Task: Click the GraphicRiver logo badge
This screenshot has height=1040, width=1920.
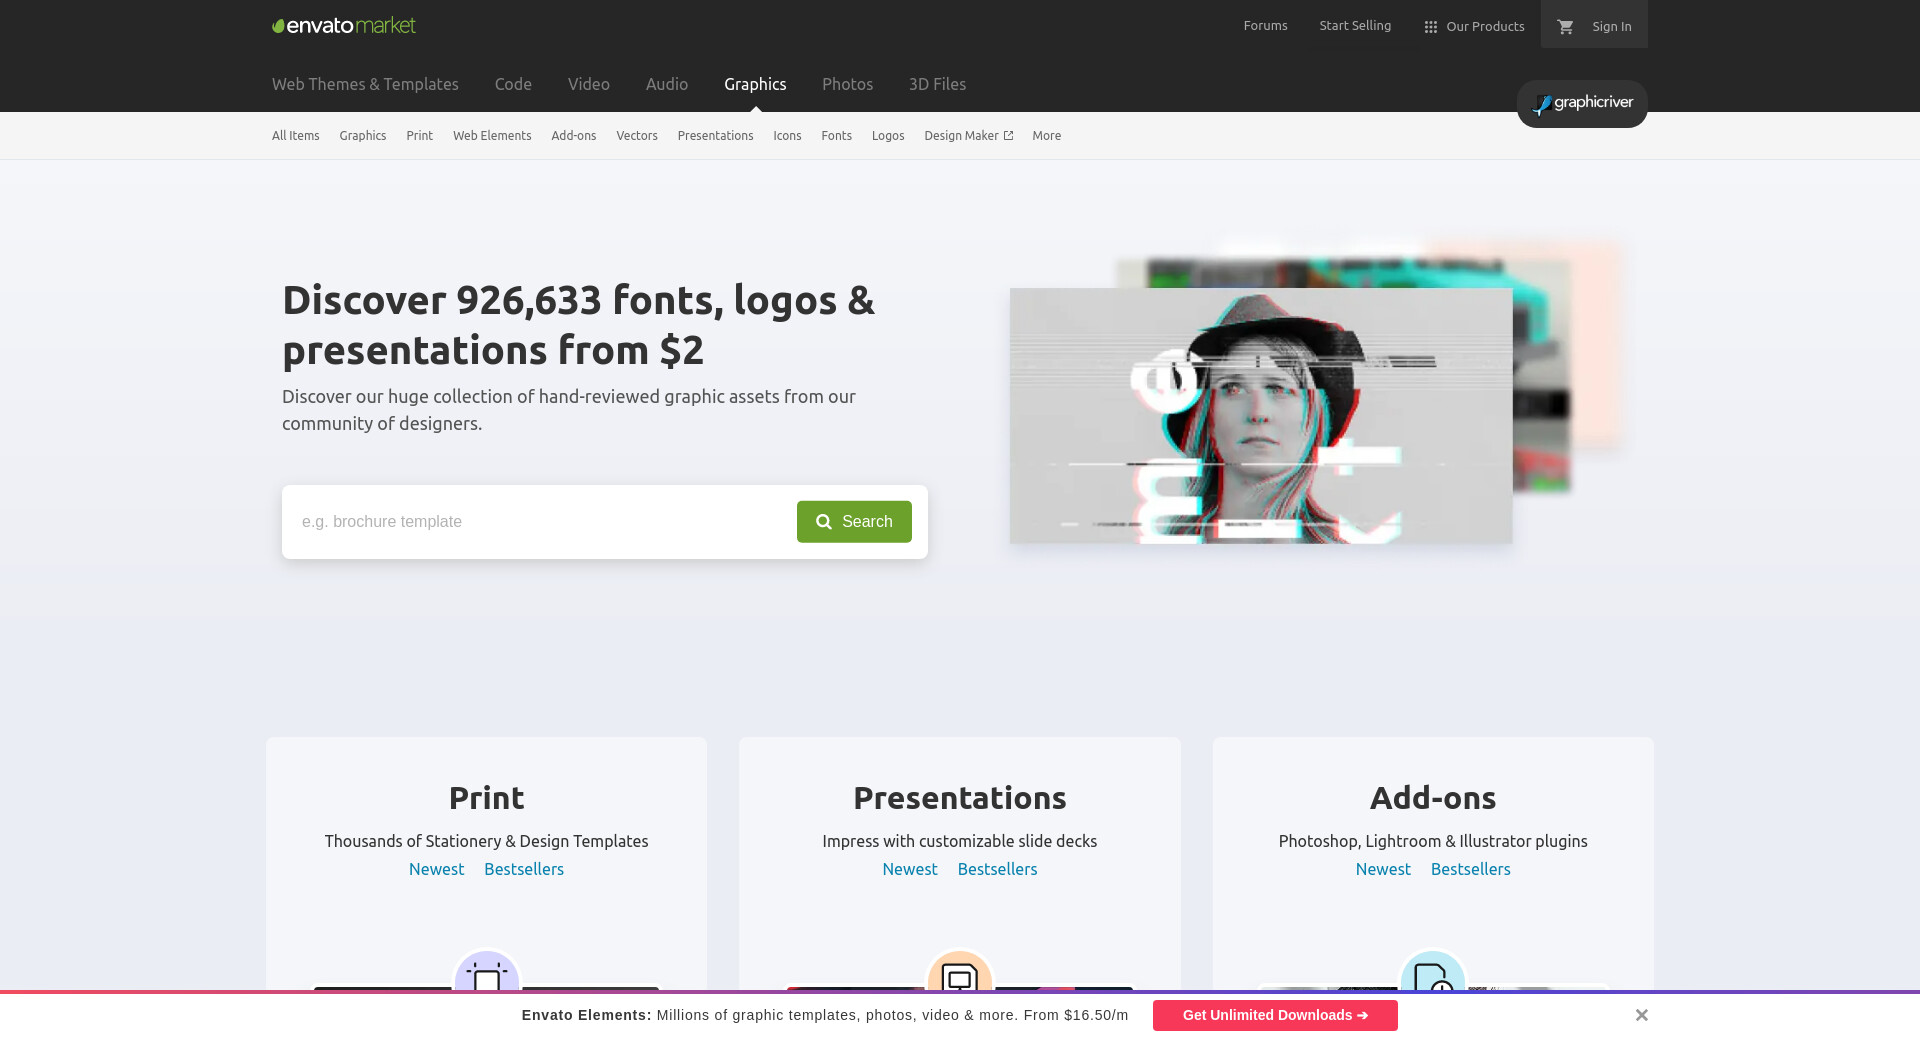Action: 1582,103
